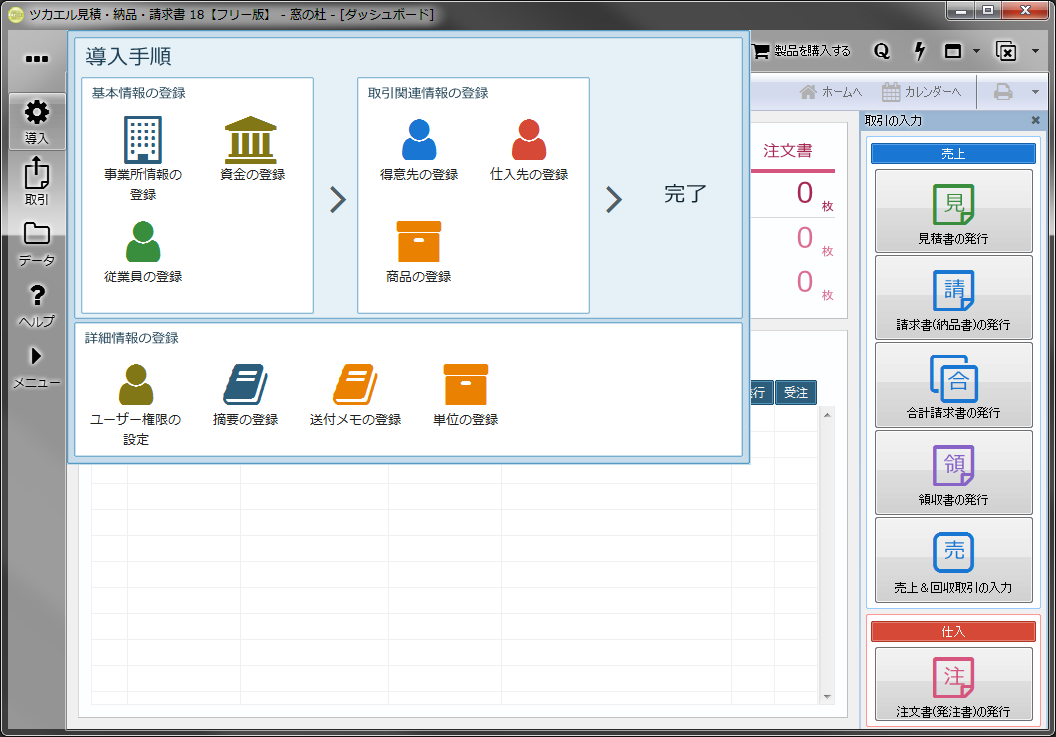Click 領収書の発行 button
This screenshot has height=737, width=1056.
tap(953, 472)
